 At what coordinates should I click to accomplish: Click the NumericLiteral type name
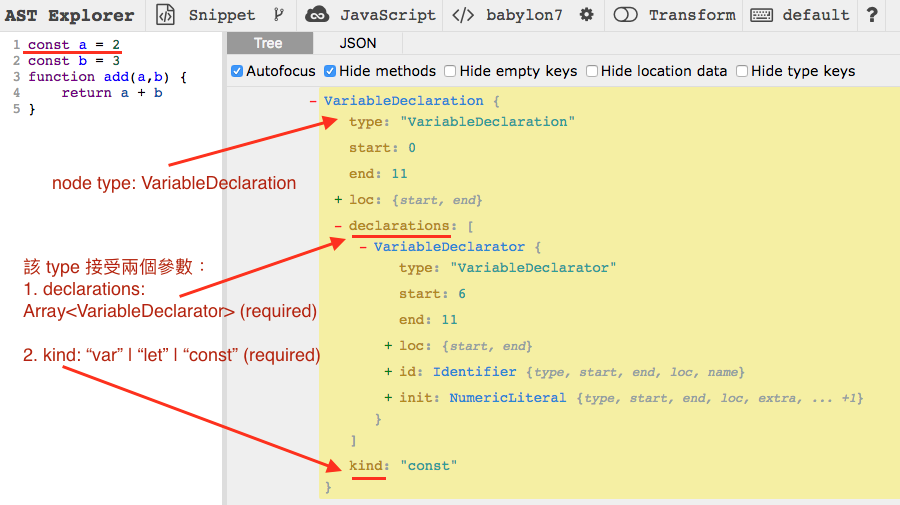coord(507,398)
